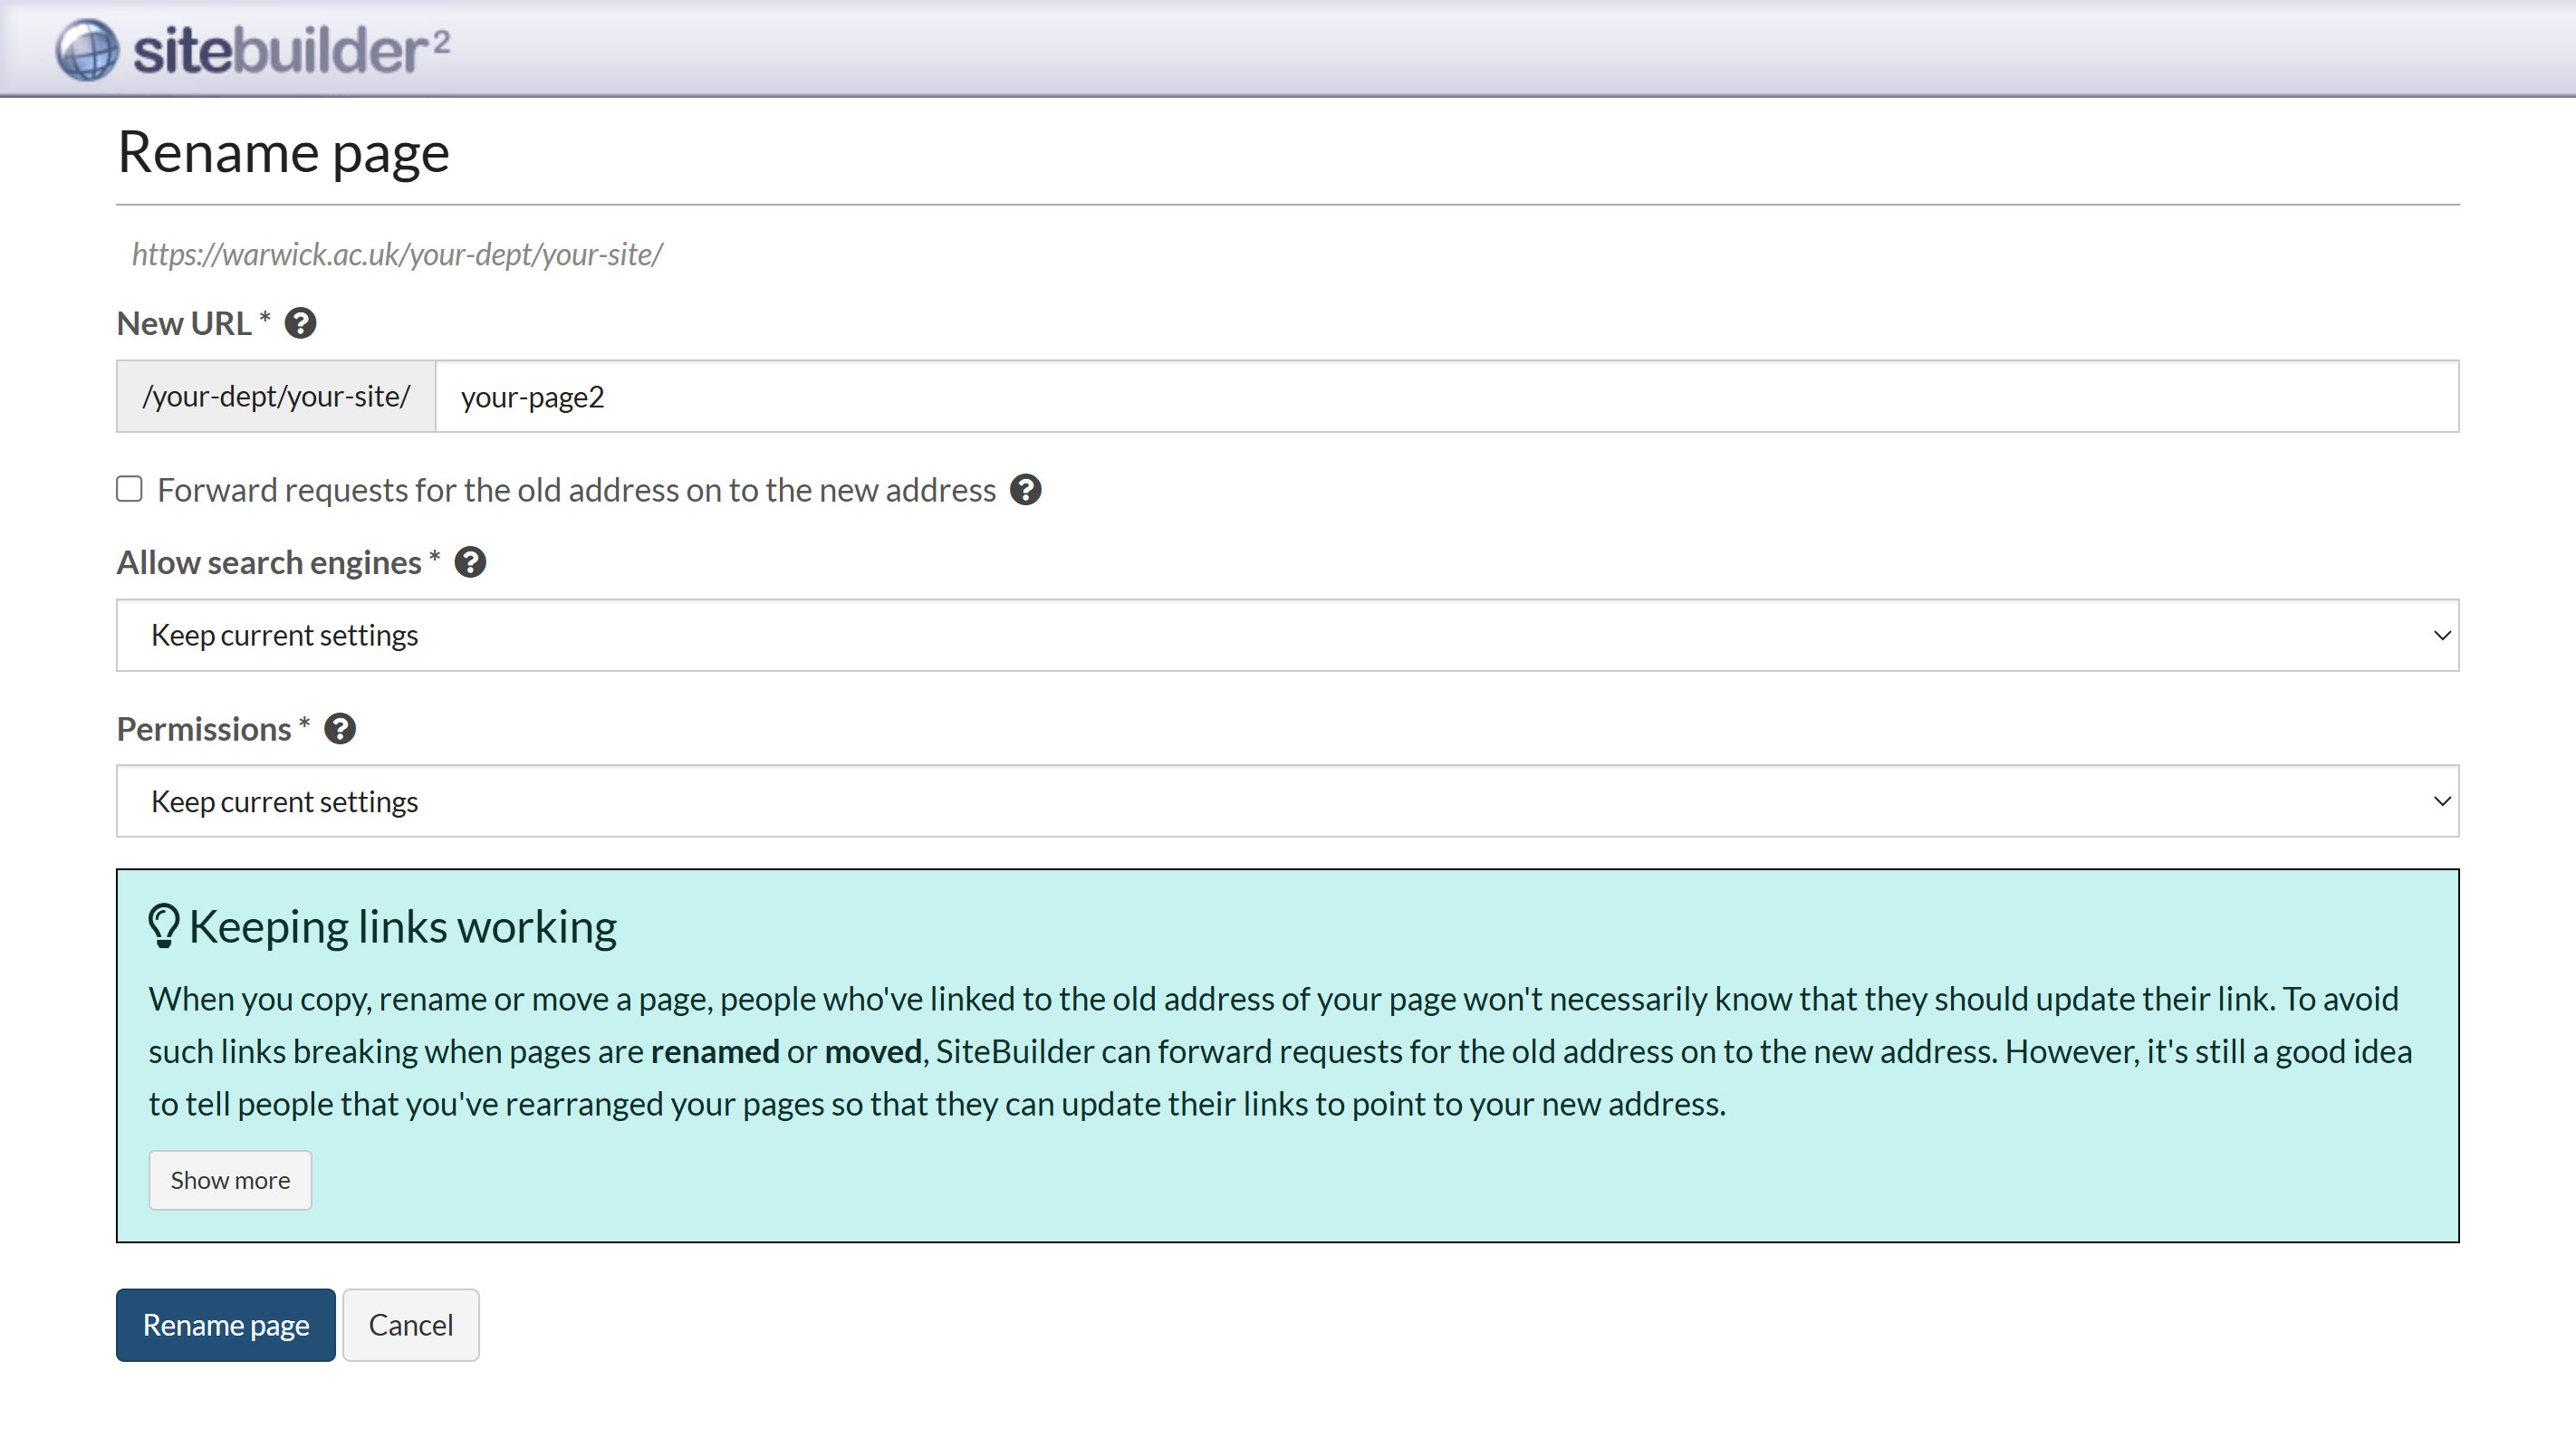Click help icon beside forward requests option
Image resolution: width=2576 pixels, height=1447 pixels.
(x=1025, y=490)
